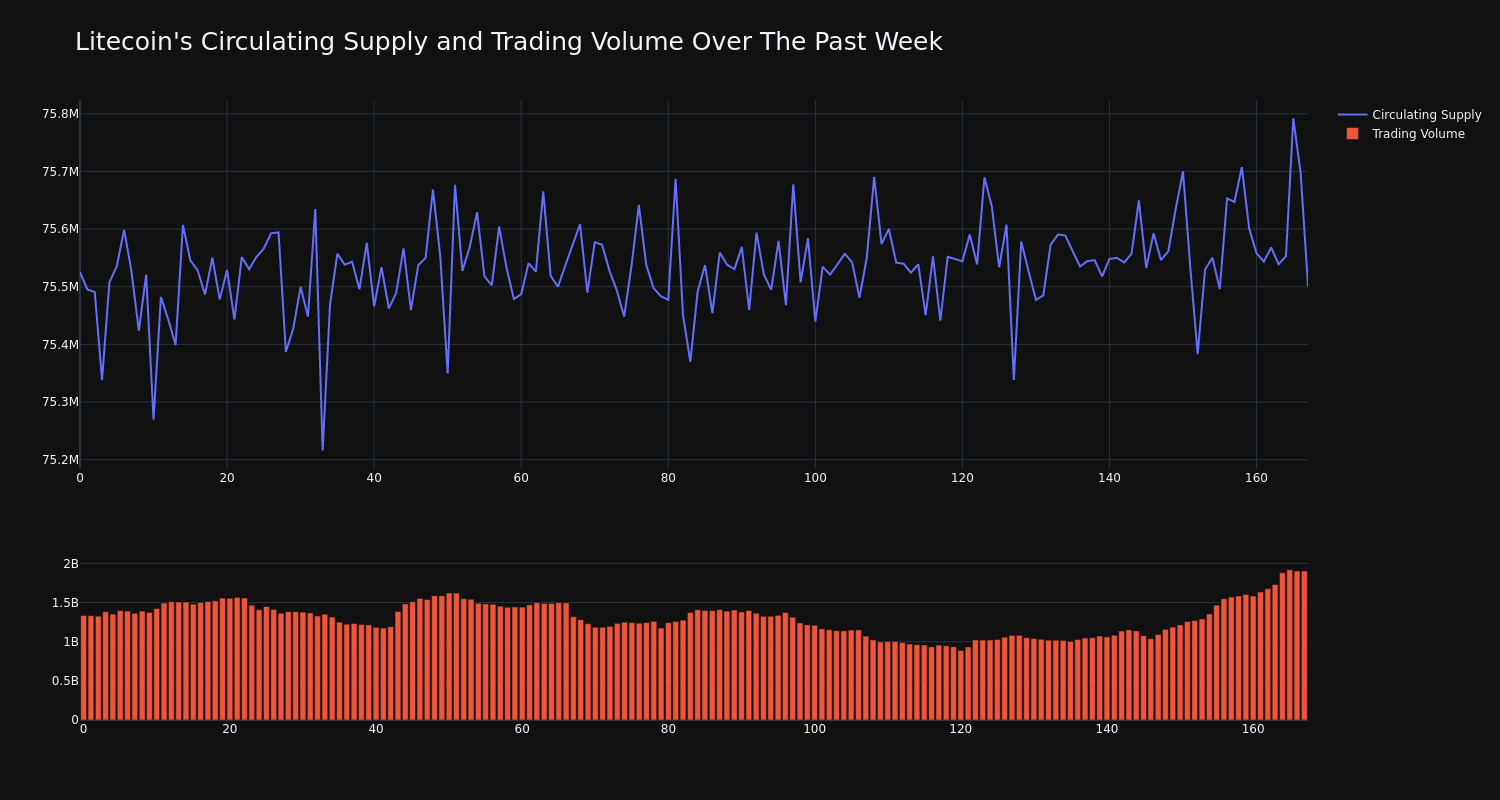Click the 0.5B volume axis label
The height and width of the screenshot is (800, 1500).
tap(65, 681)
